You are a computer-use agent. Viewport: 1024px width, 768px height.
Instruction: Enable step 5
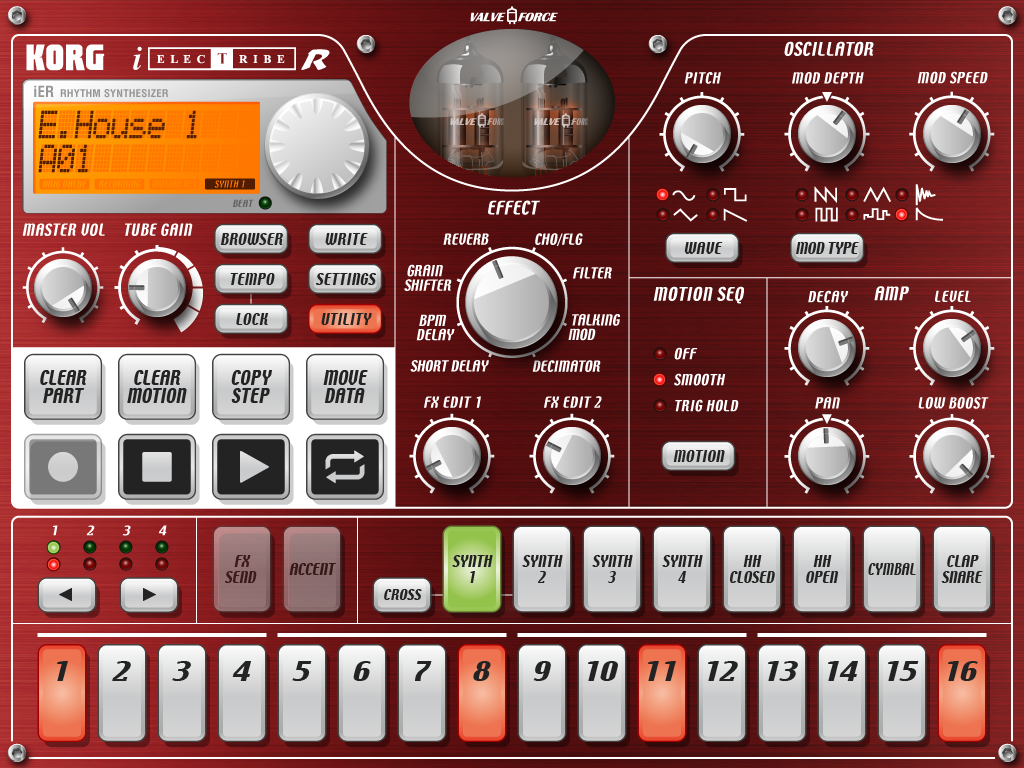302,693
